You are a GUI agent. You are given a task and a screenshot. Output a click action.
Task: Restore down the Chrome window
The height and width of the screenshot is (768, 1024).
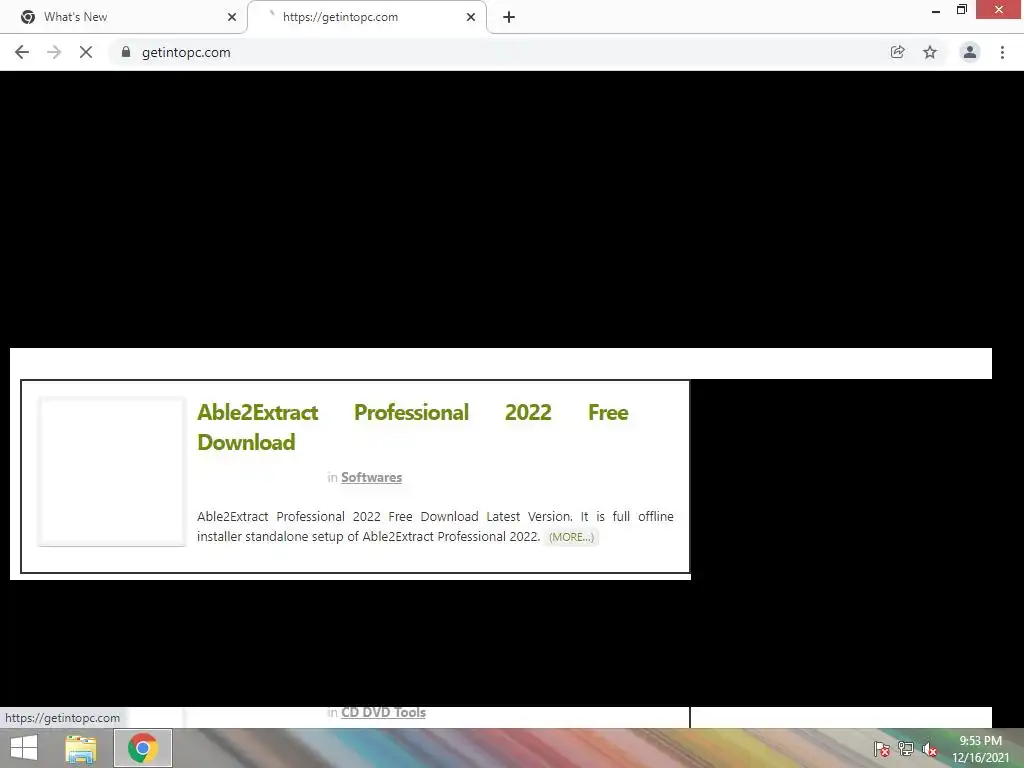(961, 10)
